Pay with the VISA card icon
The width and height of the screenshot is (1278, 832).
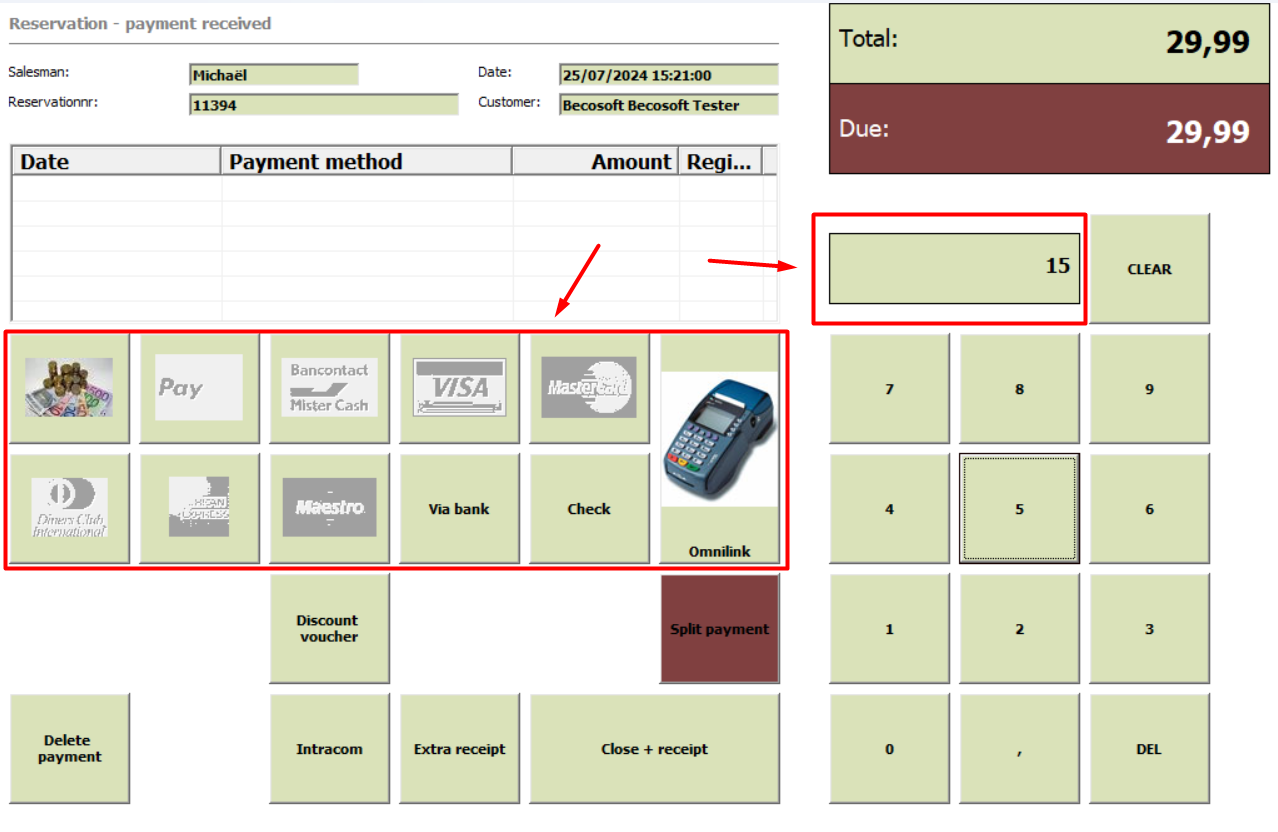pos(460,388)
